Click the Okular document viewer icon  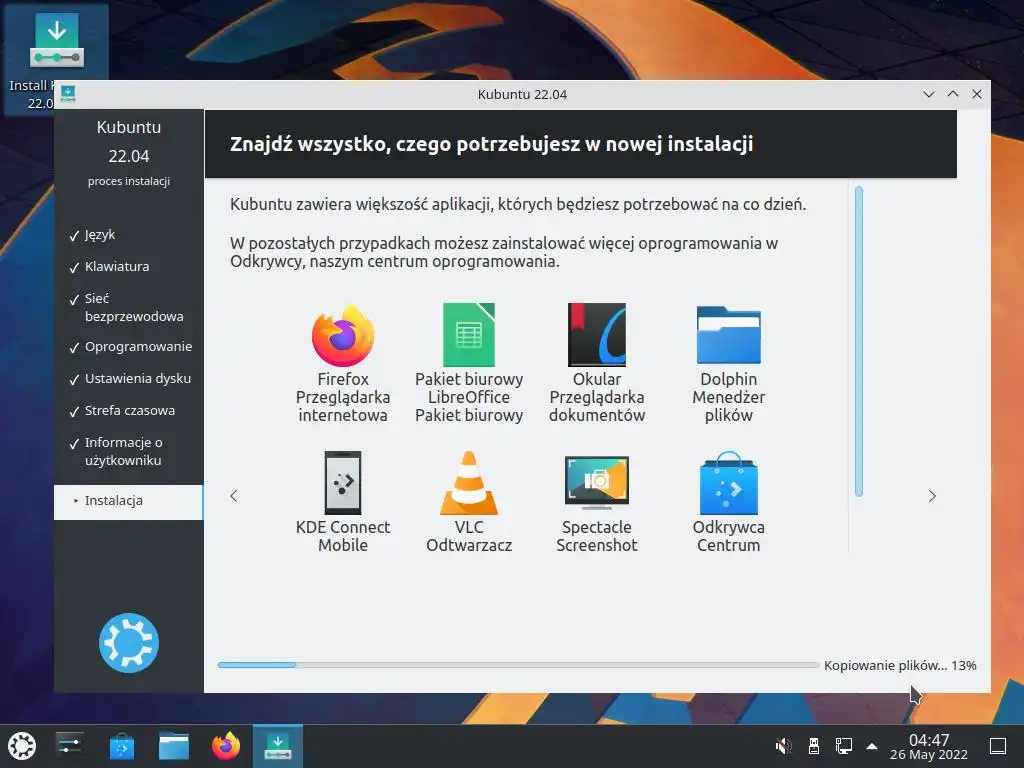[x=597, y=335]
